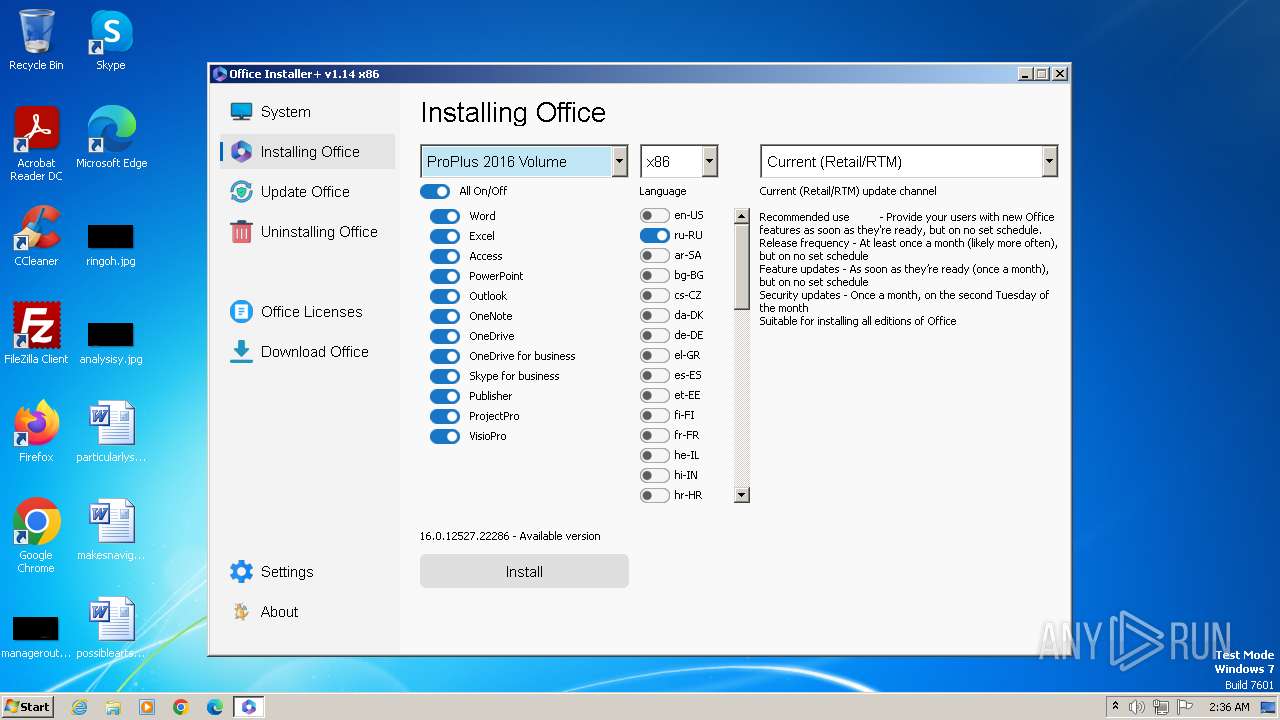Toggle Skype for business off
The width and height of the screenshot is (1280, 720).
tap(445, 376)
